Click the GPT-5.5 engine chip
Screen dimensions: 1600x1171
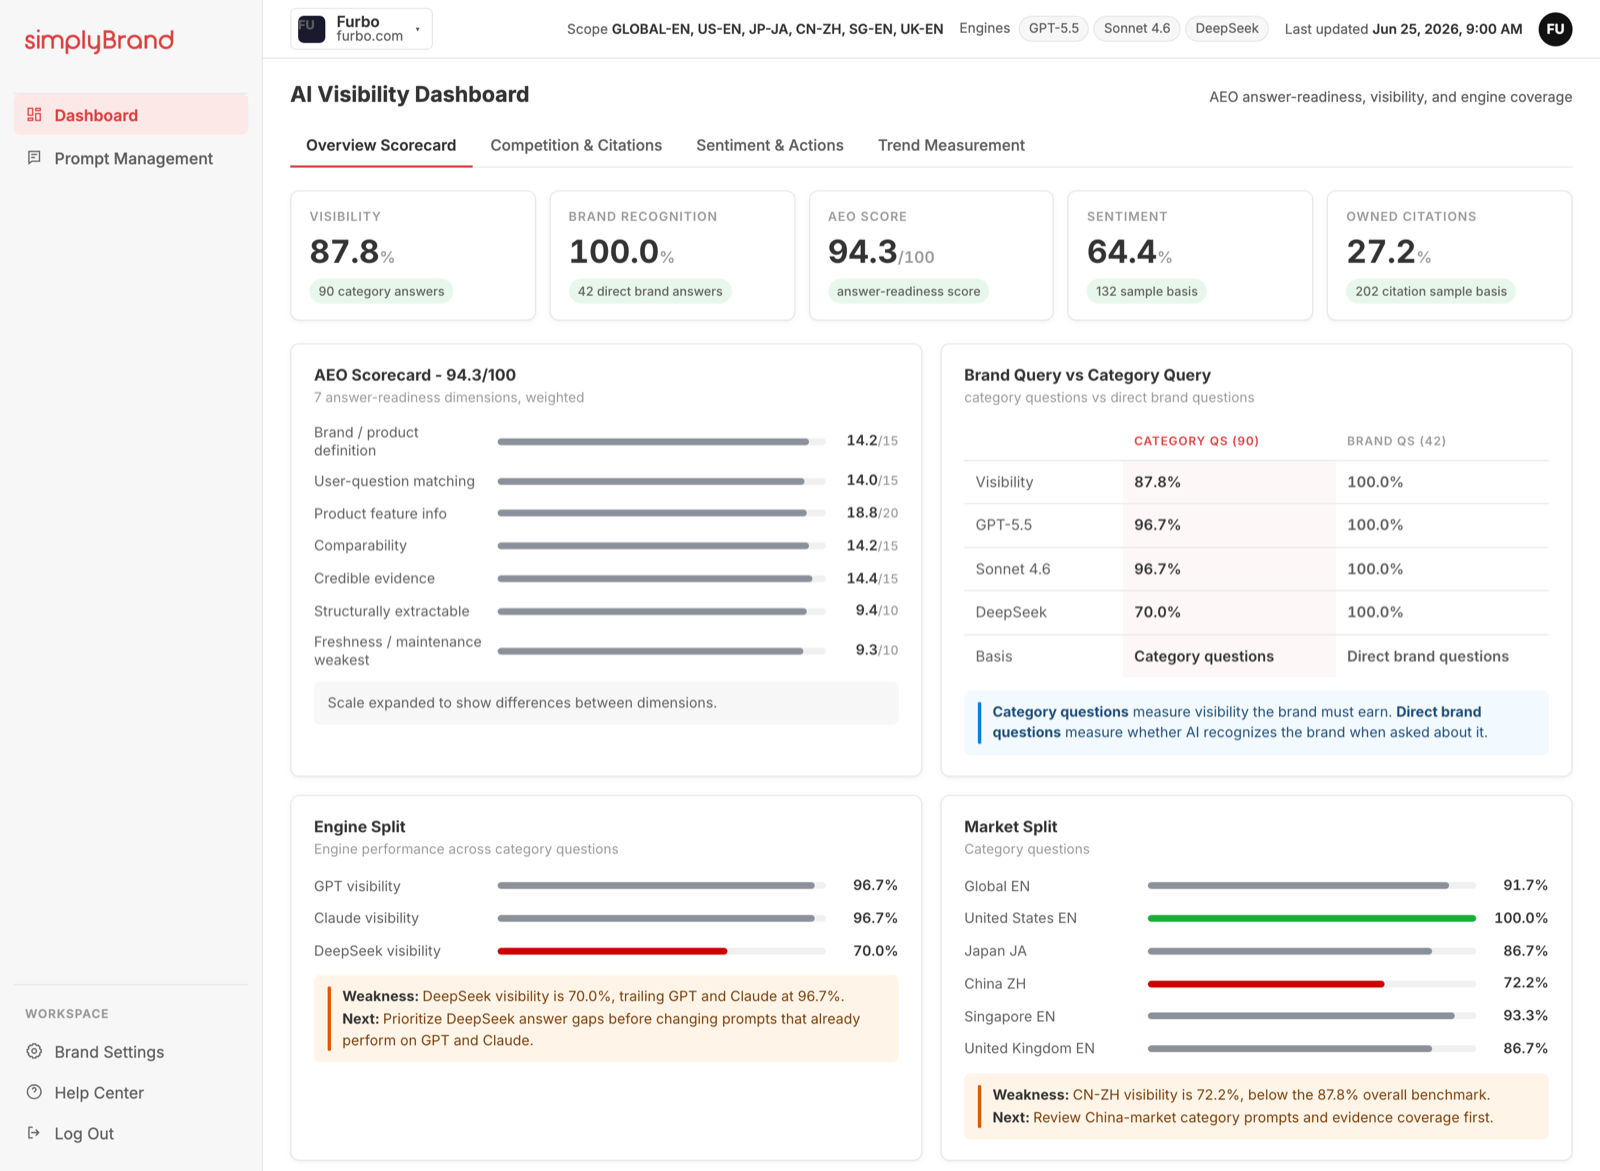tap(1054, 29)
